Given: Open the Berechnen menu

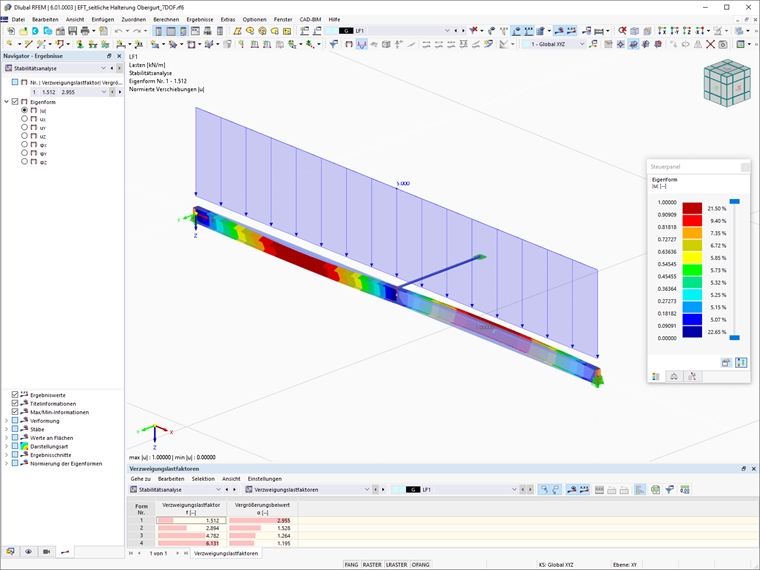Looking at the screenshot, I should 166,19.
